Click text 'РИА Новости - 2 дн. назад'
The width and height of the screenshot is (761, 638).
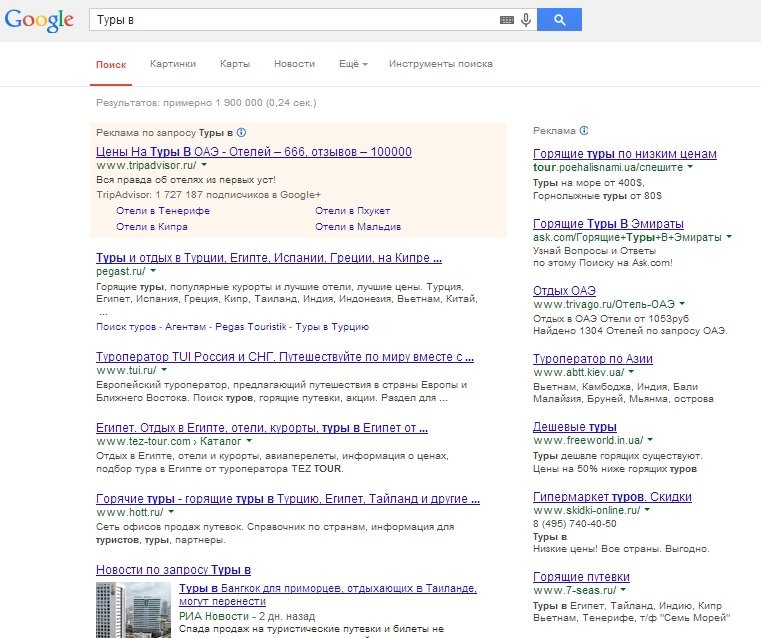coord(247,616)
